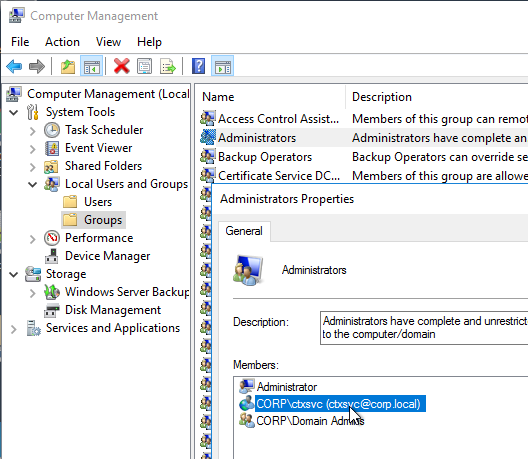528x459 pixels.
Task: Open the View menu
Action: pyautogui.click(x=108, y=42)
